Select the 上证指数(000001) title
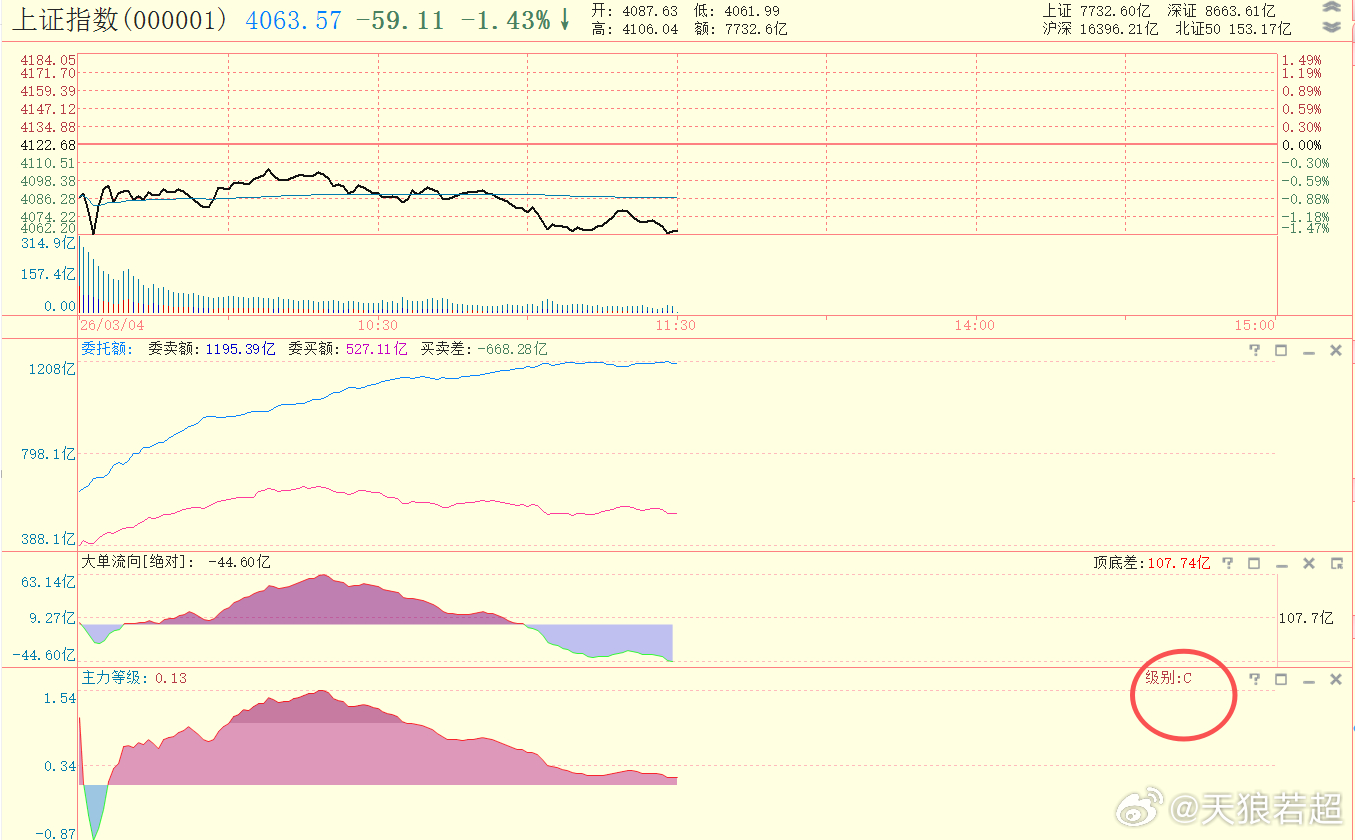Image resolution: width=1355 pixels, height=840 pixels. 120,19
